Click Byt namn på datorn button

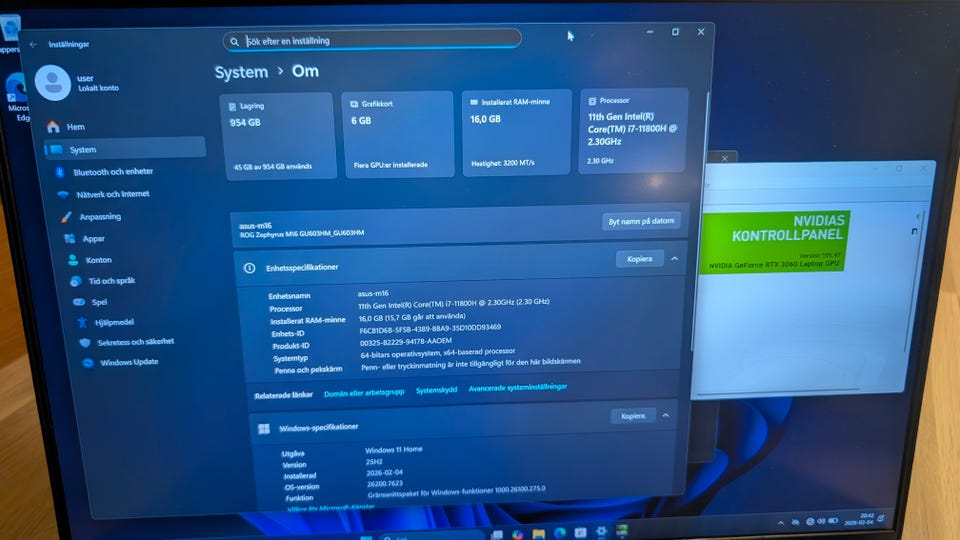click(x=641, y=221)
